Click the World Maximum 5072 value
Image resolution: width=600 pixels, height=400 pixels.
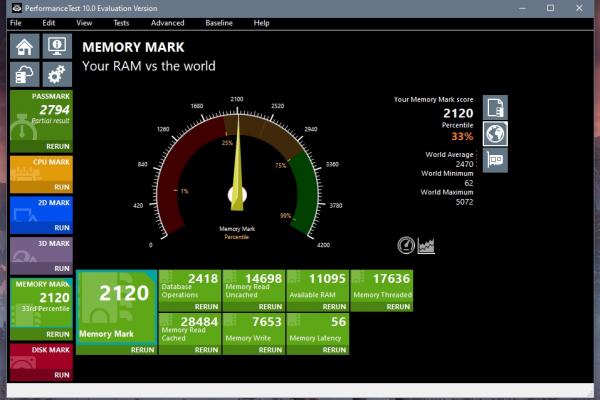[464, 202]
